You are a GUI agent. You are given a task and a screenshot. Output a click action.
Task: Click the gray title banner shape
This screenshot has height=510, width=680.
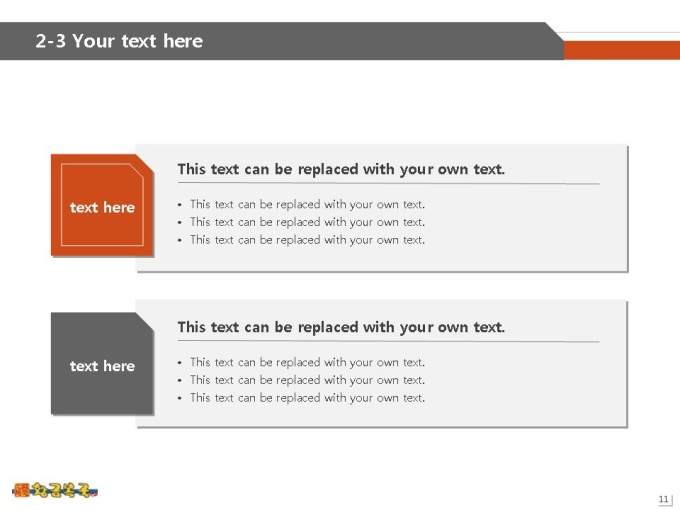(282, 41)
